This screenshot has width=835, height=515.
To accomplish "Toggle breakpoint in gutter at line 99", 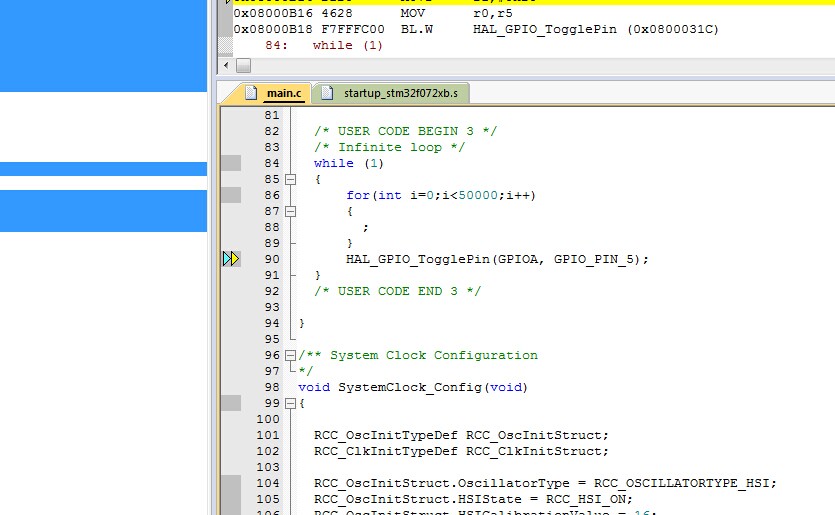I will pyautogui.click(x=231, y=403).
